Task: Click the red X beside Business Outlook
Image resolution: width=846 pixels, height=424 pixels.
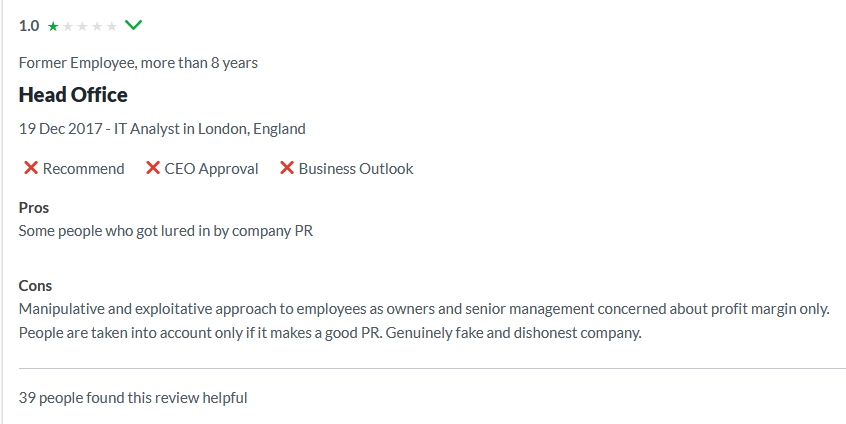Action: [x=287, y=168]
